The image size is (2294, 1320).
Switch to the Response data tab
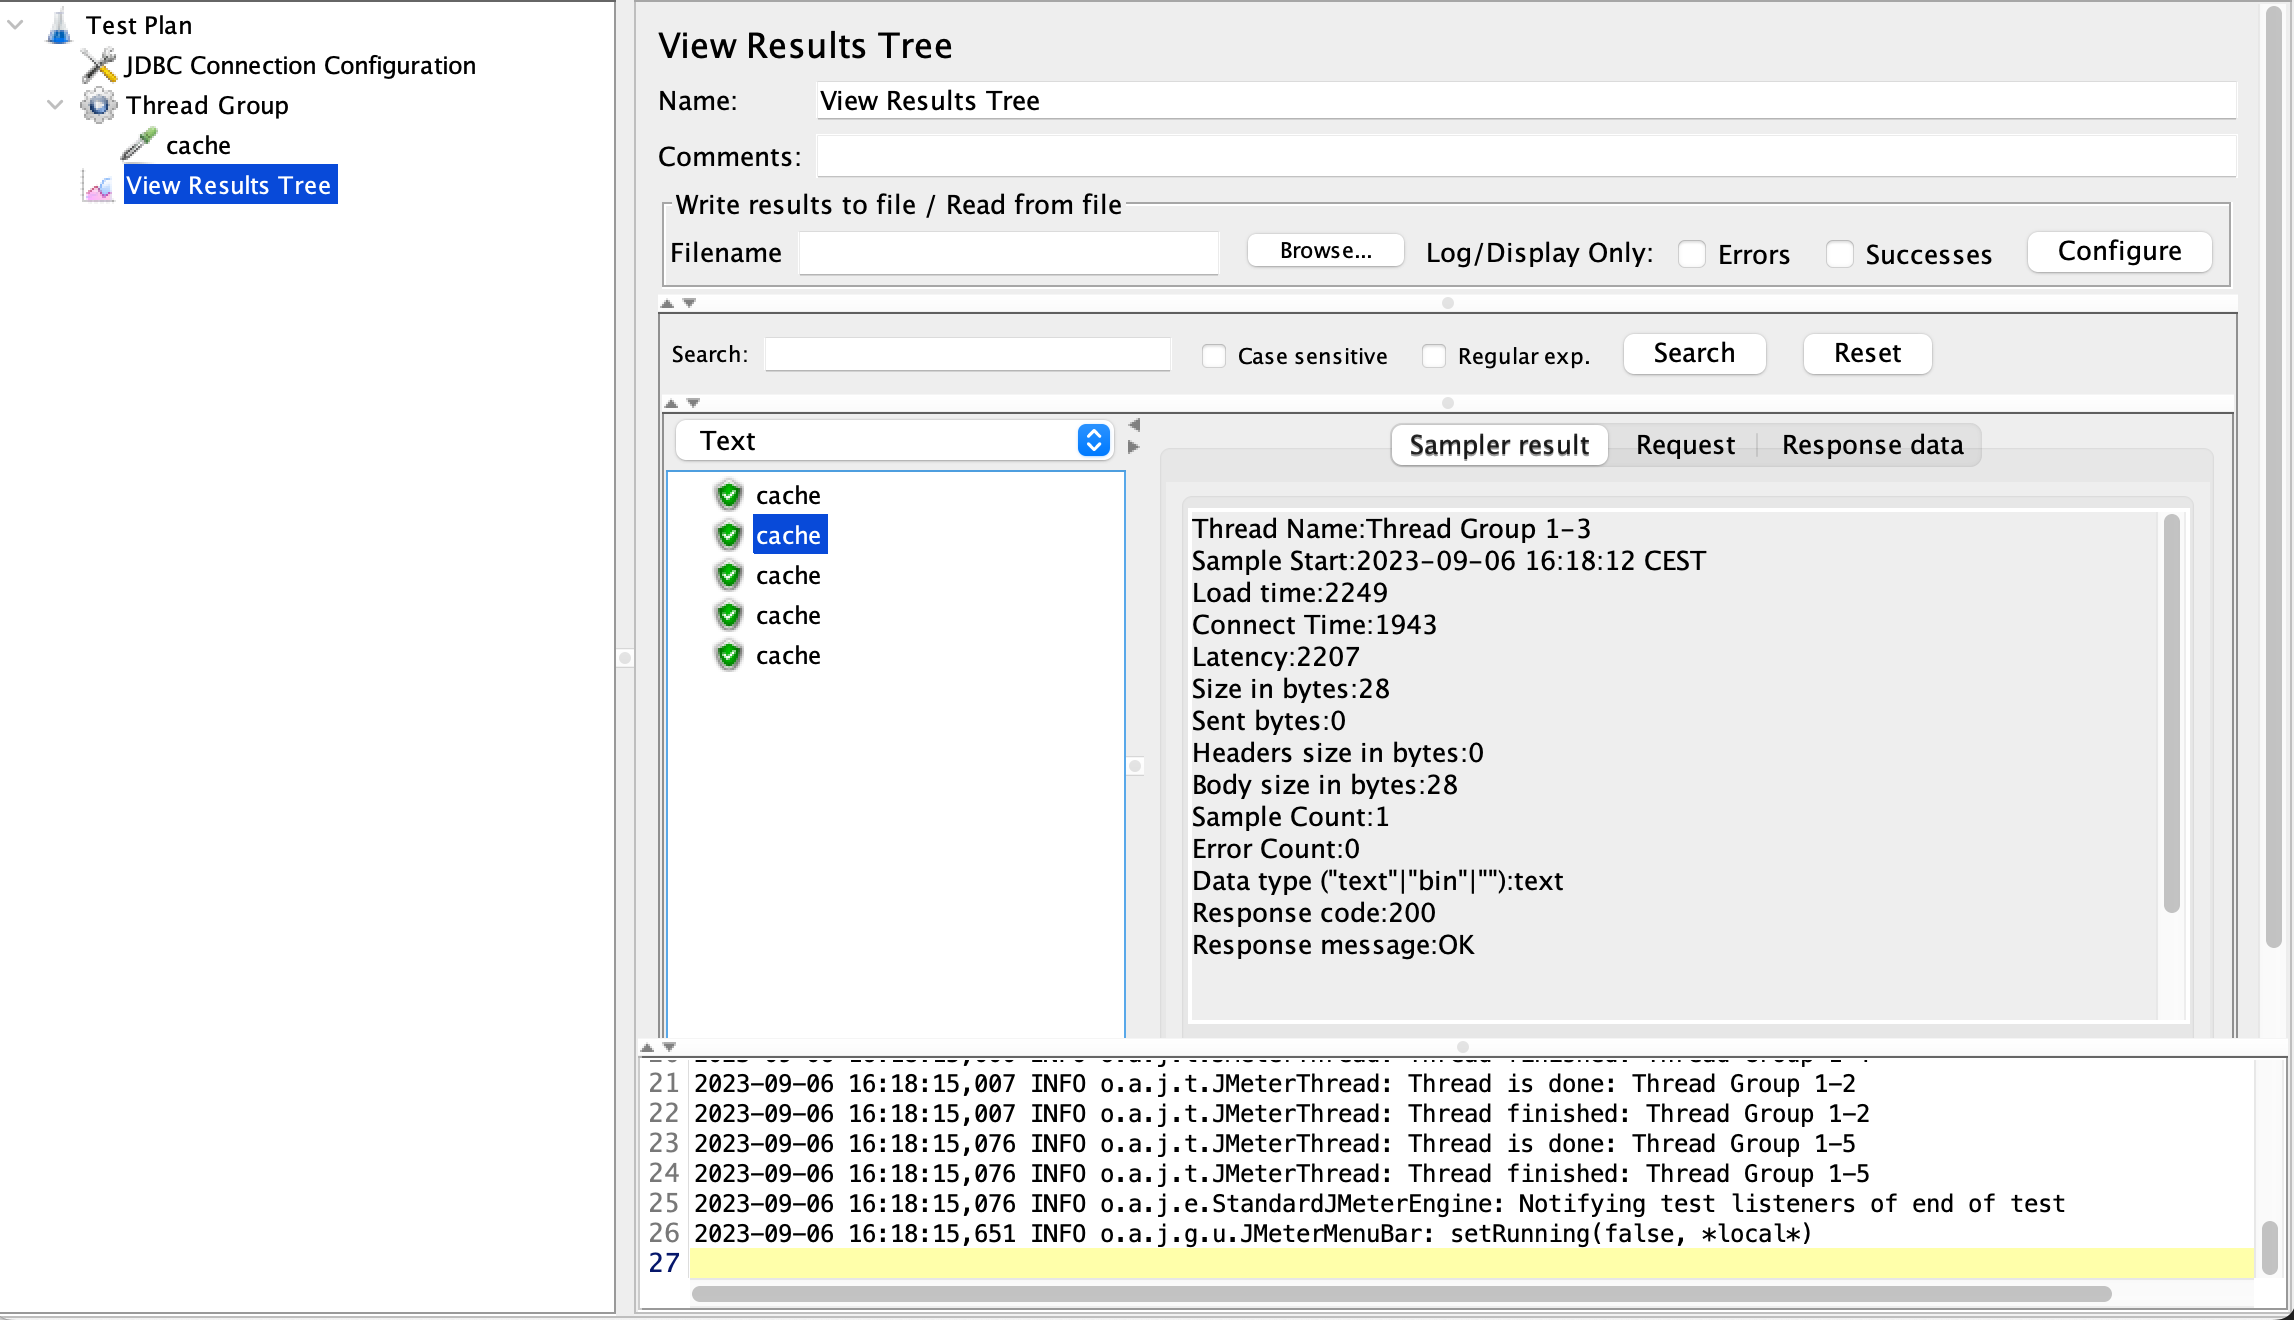(x=1873, y=444)
